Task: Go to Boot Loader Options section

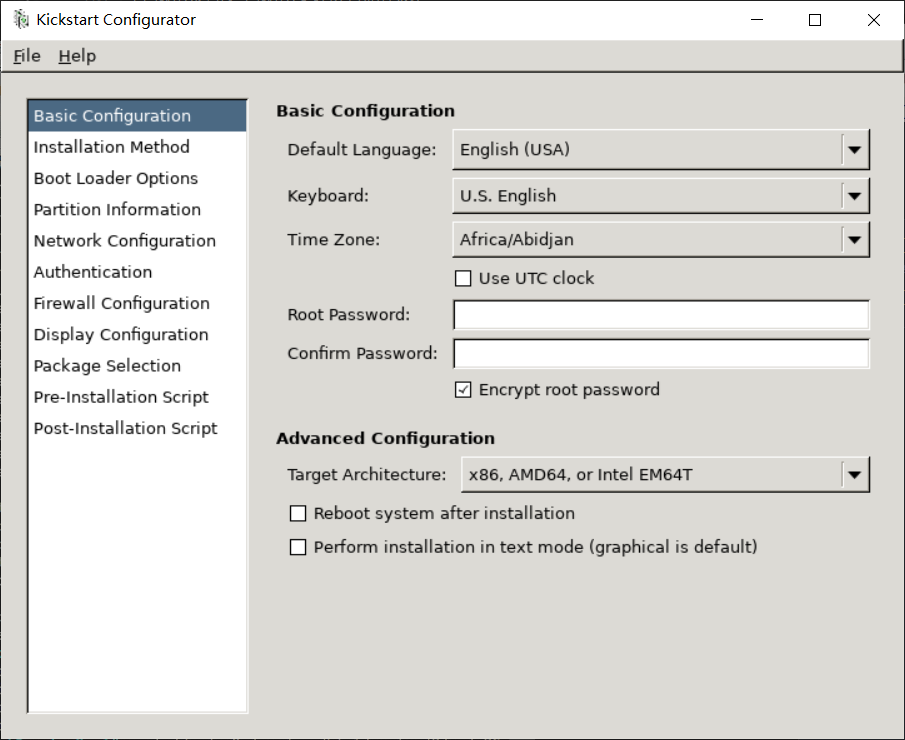Action: [116, 178]
